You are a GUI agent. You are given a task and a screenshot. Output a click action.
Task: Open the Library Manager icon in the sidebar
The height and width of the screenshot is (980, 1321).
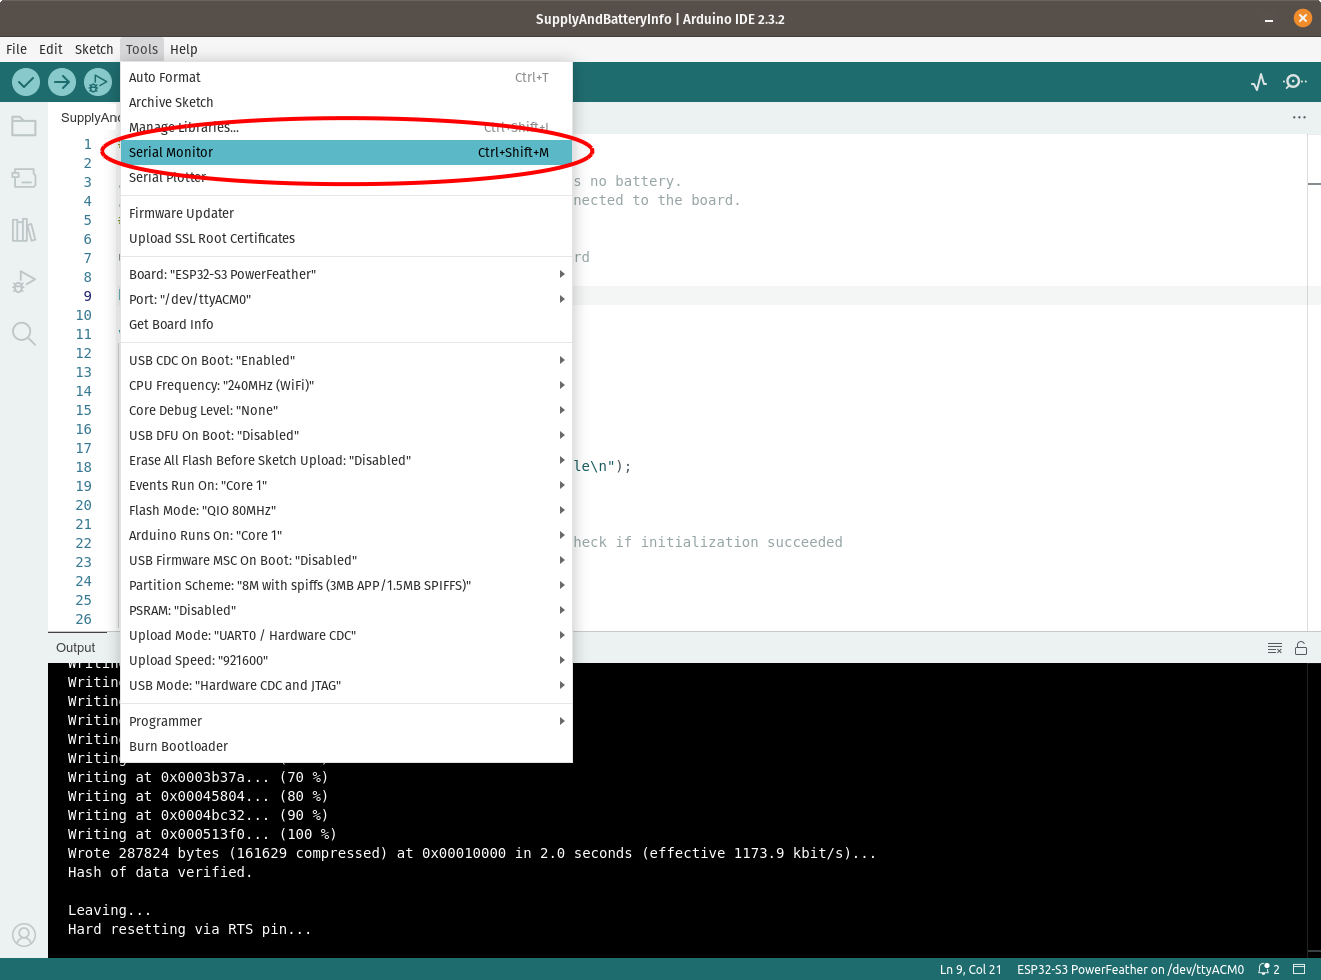tap(23, 230)
